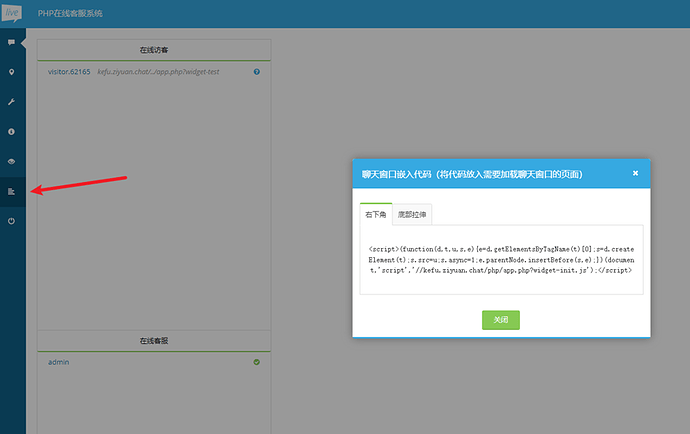Click the live logo in the header
Viewport: 690px width, 434px height.
[11, 13]
